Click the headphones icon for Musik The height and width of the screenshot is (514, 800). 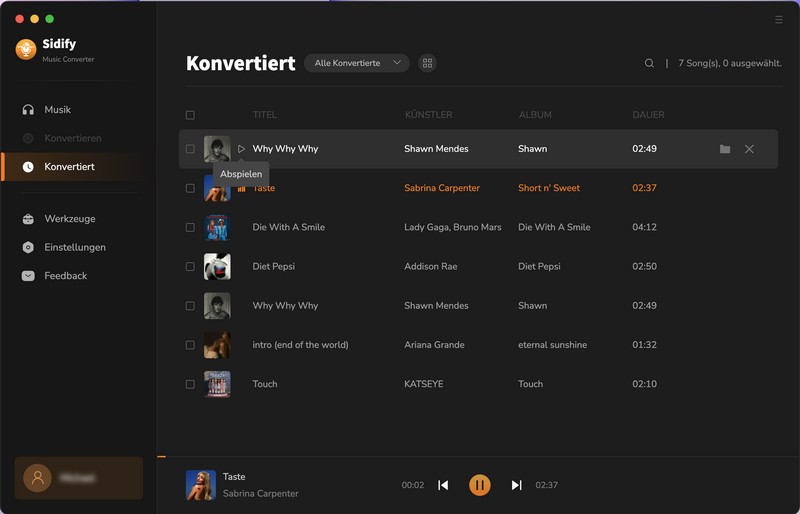[x=28, y=110]
